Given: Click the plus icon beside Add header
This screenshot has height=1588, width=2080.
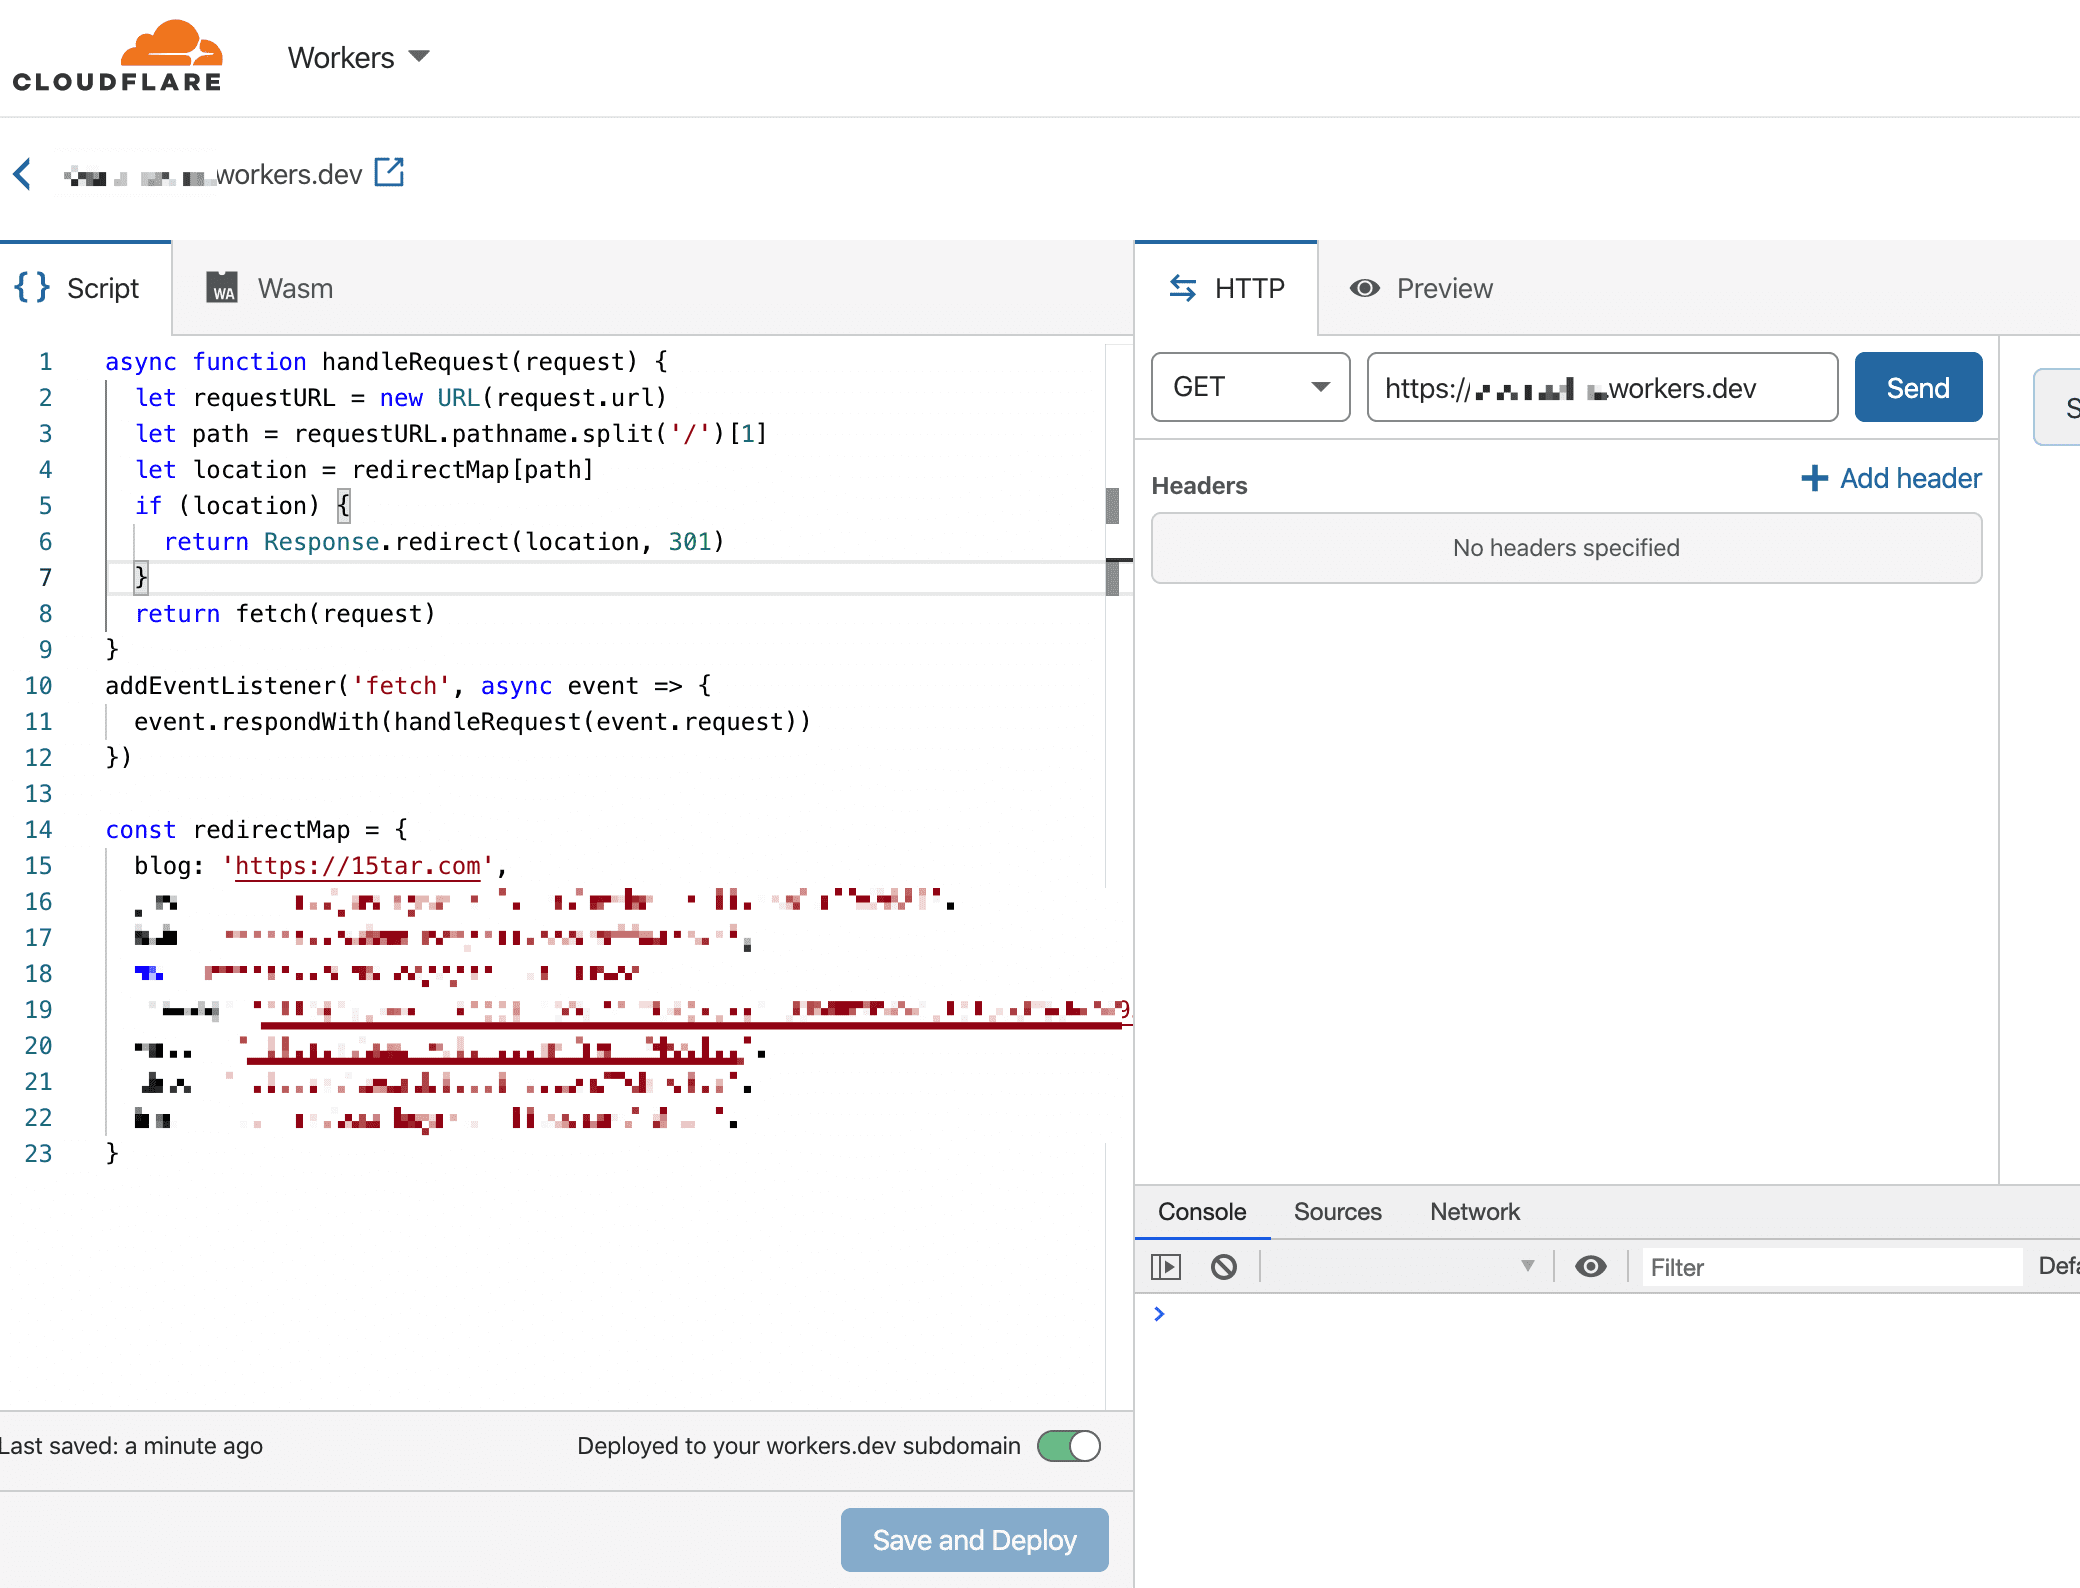Looking at the screenshot, I should [x=1814, y=478].
